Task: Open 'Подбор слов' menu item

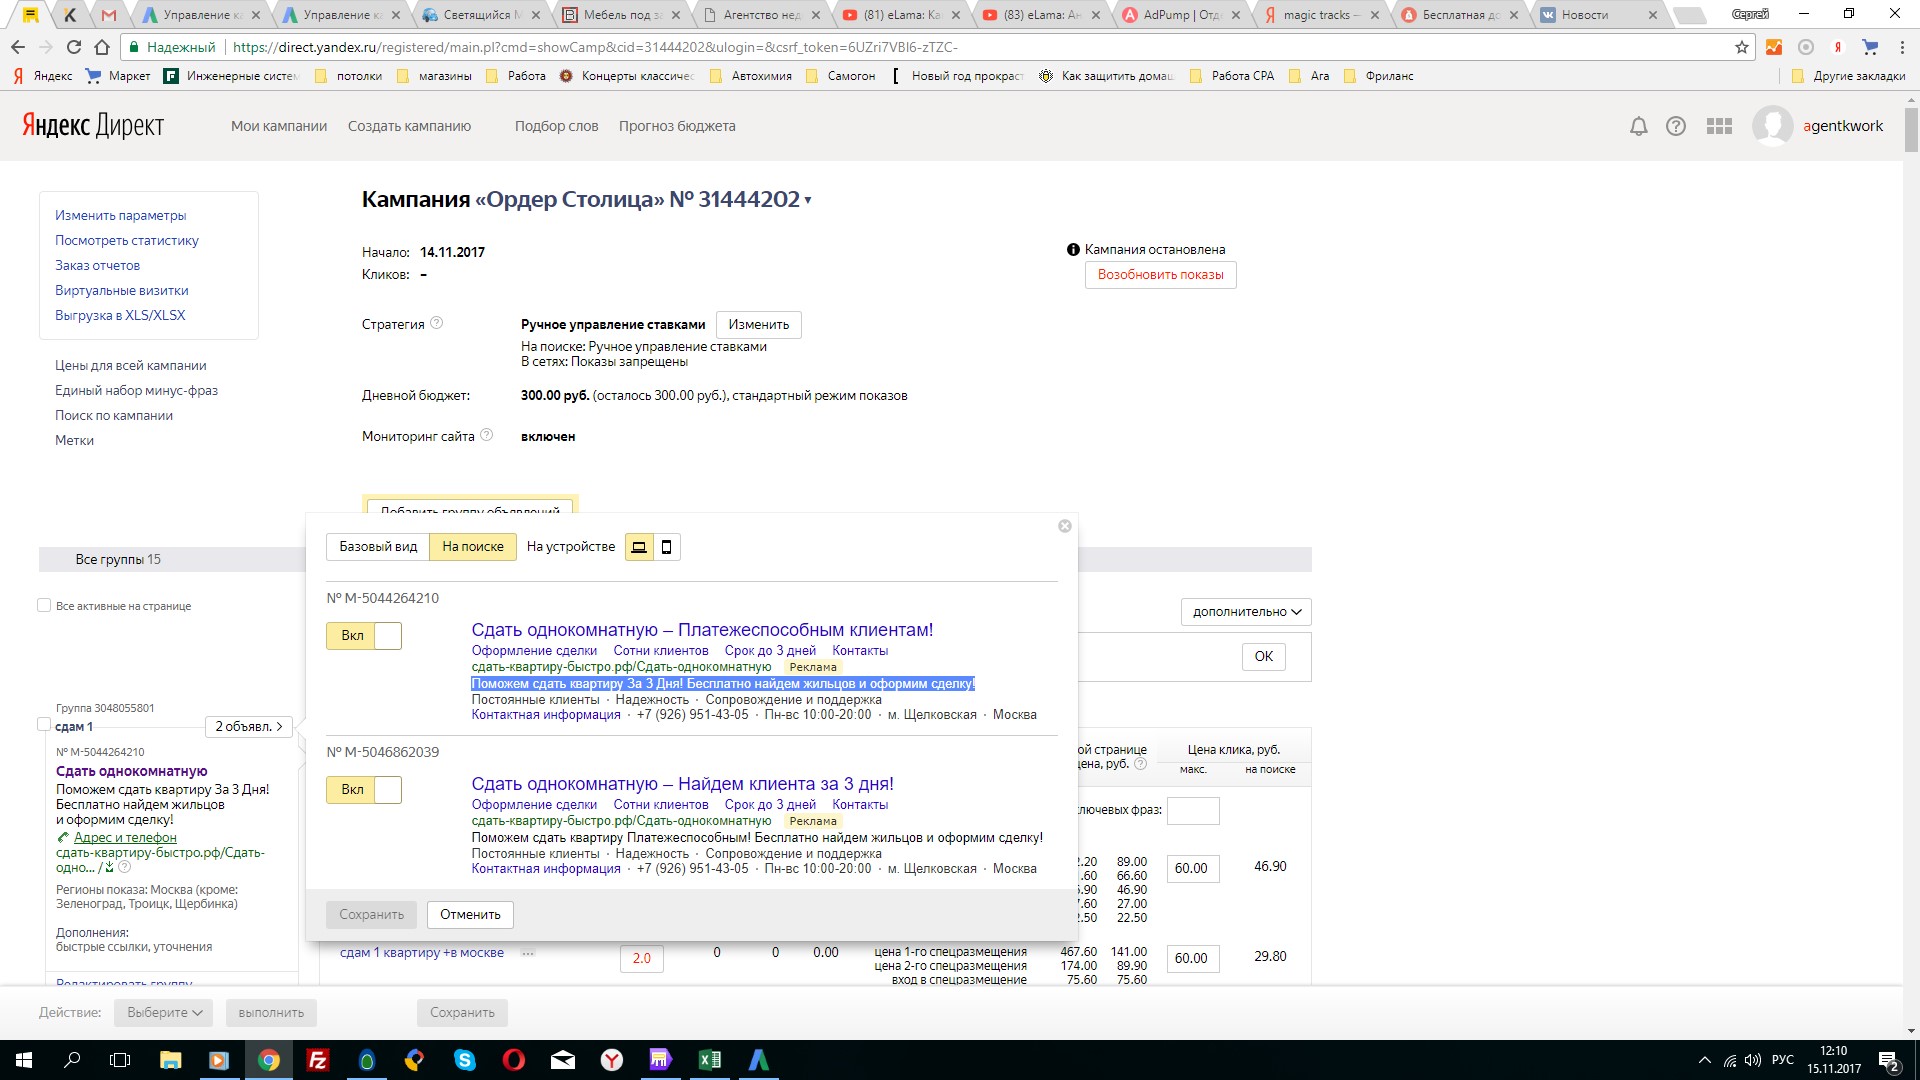Action: pyautogui.click(x=556, y=126)
